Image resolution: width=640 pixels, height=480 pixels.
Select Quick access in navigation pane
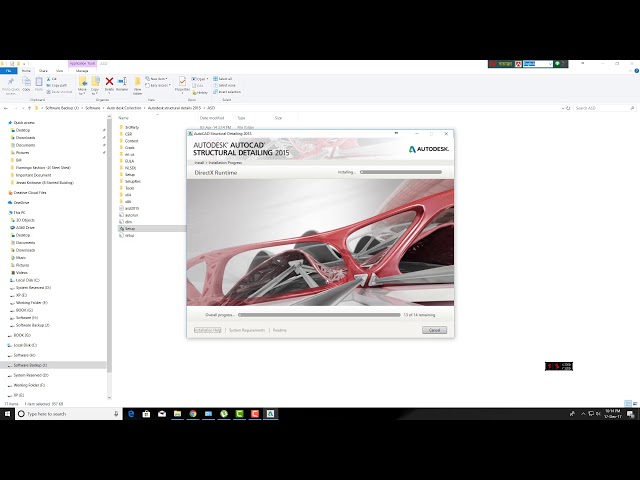click(x=24, y=122)
